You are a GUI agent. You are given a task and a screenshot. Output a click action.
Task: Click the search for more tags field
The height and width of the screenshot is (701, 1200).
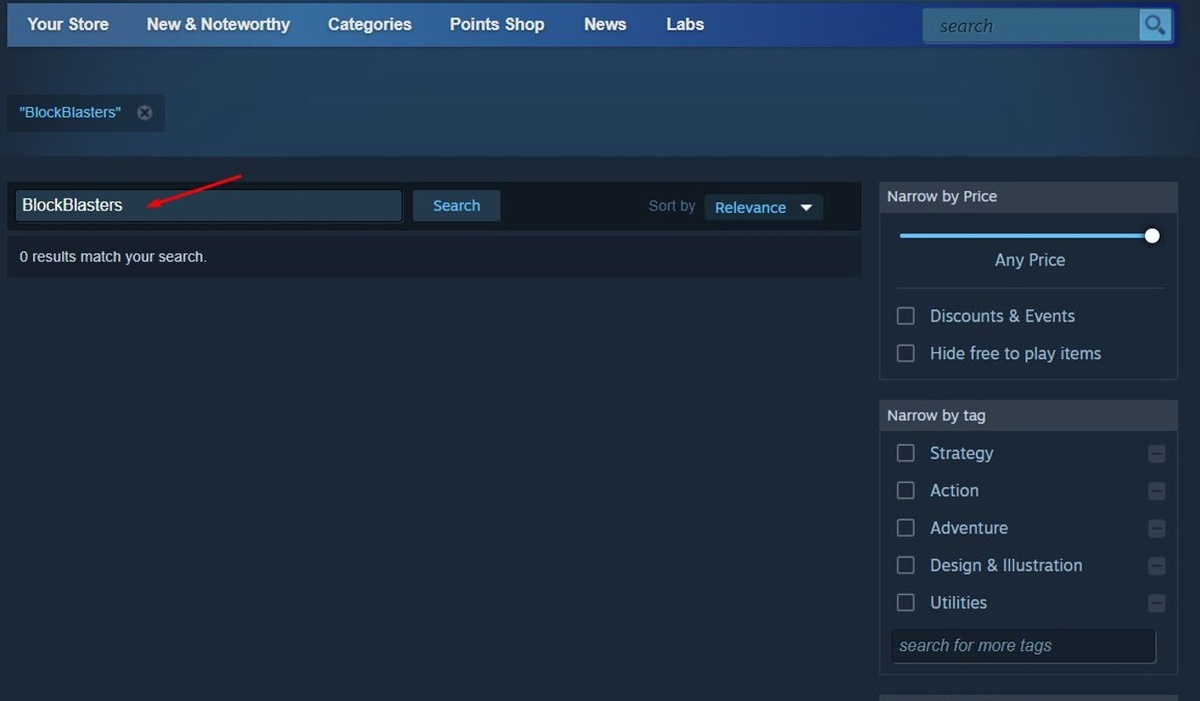(1023, 646)
